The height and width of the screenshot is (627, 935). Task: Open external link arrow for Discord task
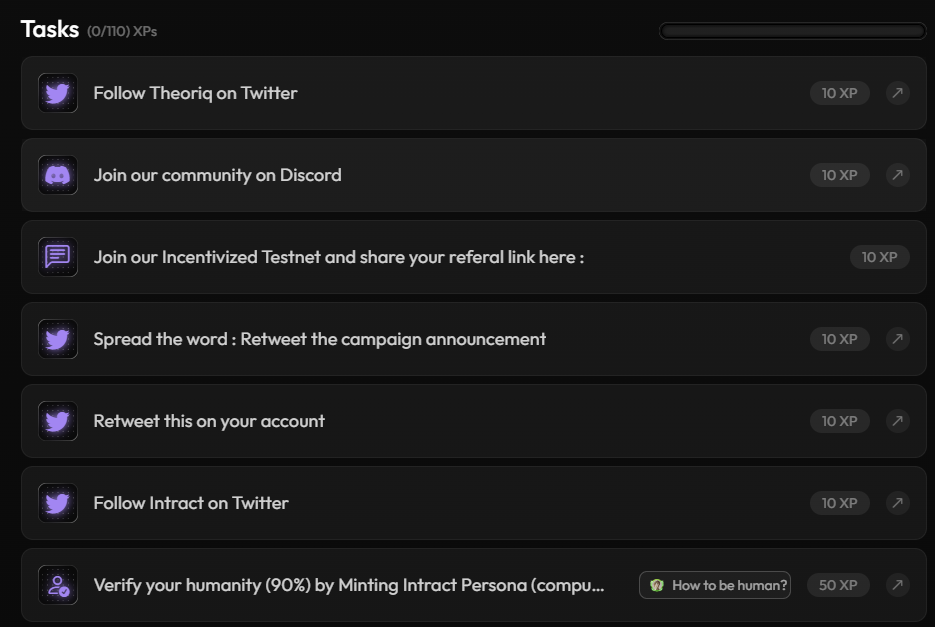tap(897, 175)
